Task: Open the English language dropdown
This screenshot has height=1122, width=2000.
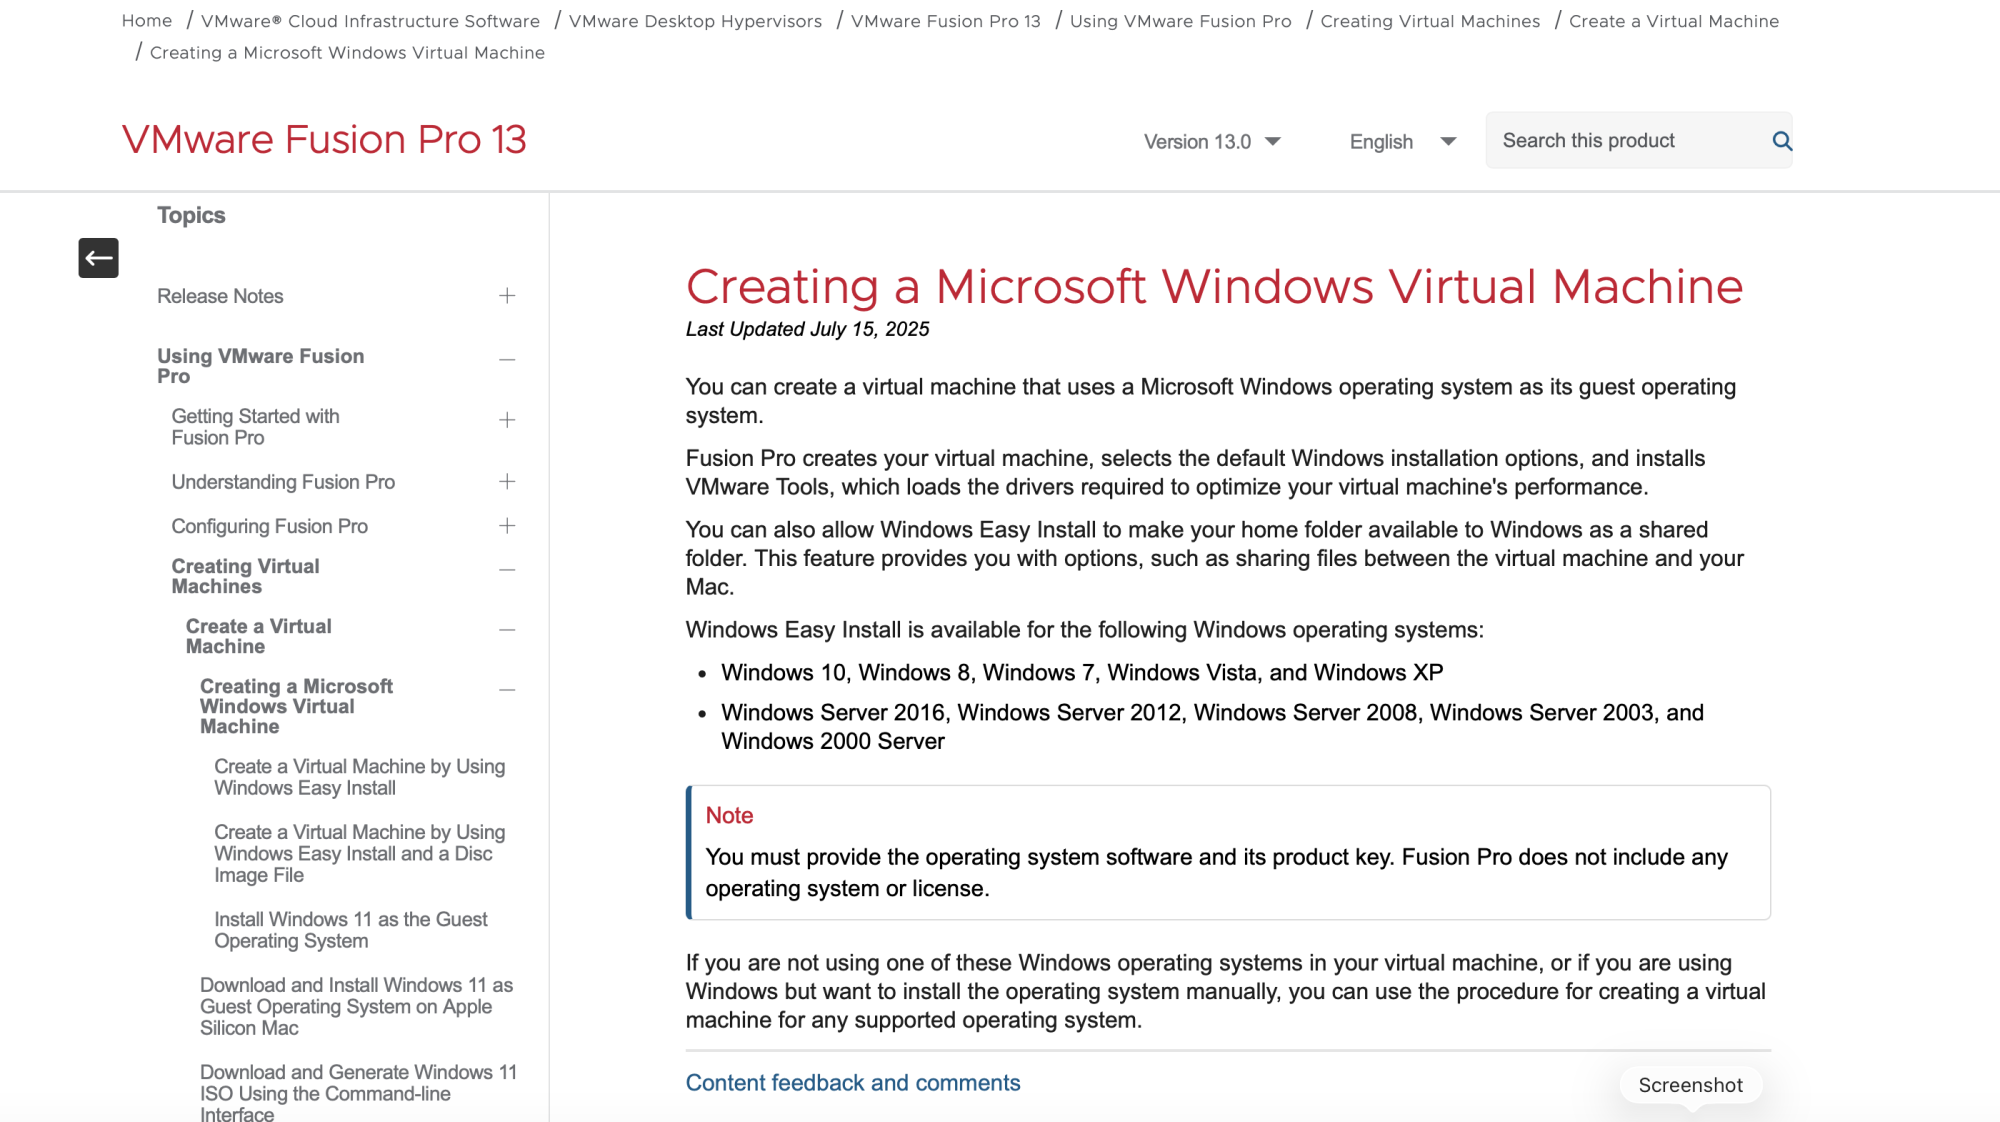Action: (1402, 142)
